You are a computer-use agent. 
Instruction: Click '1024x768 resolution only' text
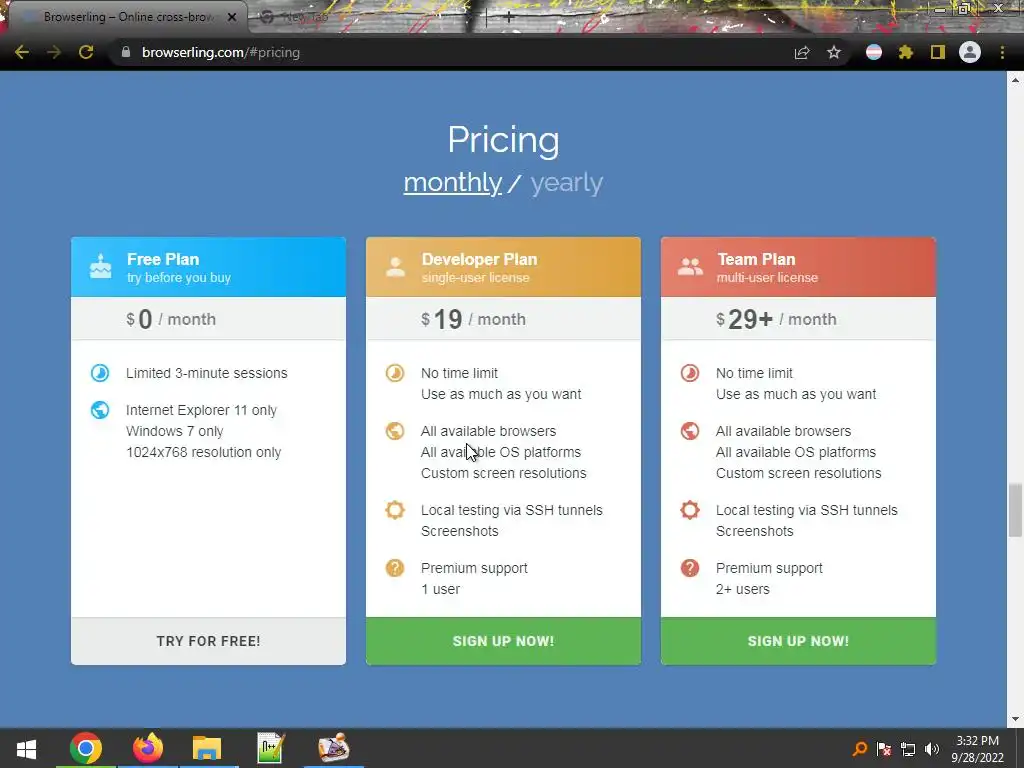[203, 452]
